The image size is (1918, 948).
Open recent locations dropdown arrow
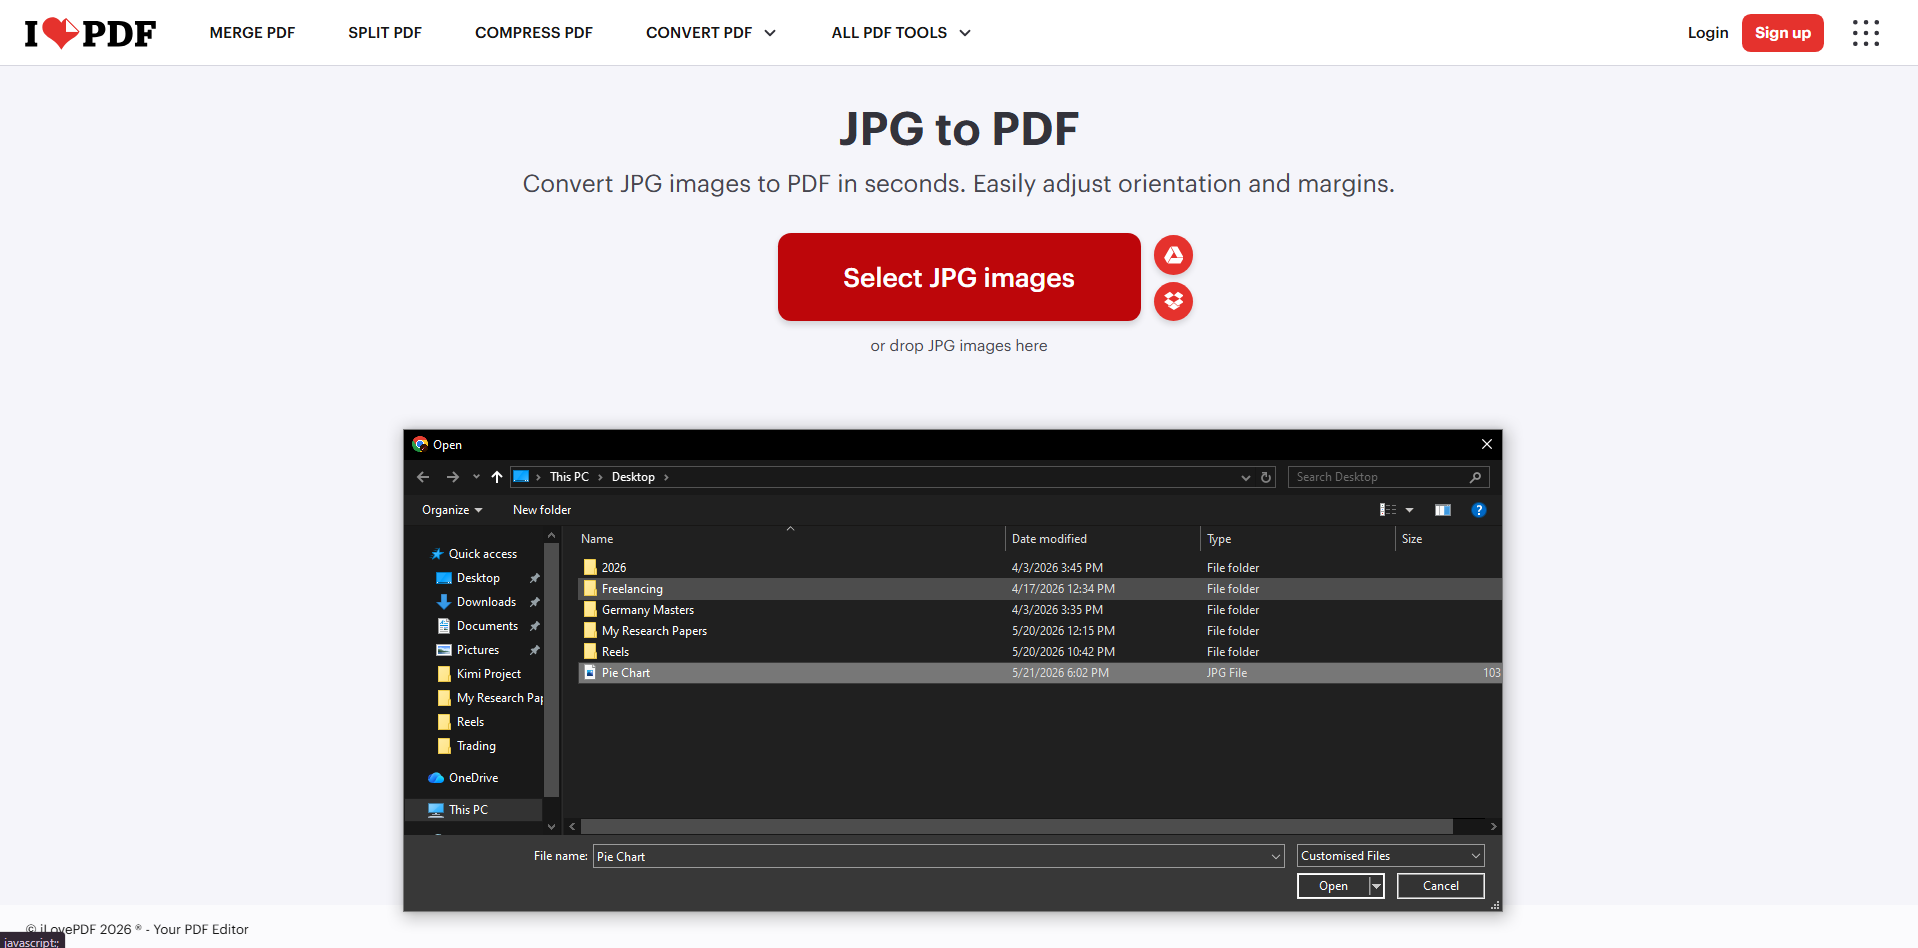[x=476, y=477]
